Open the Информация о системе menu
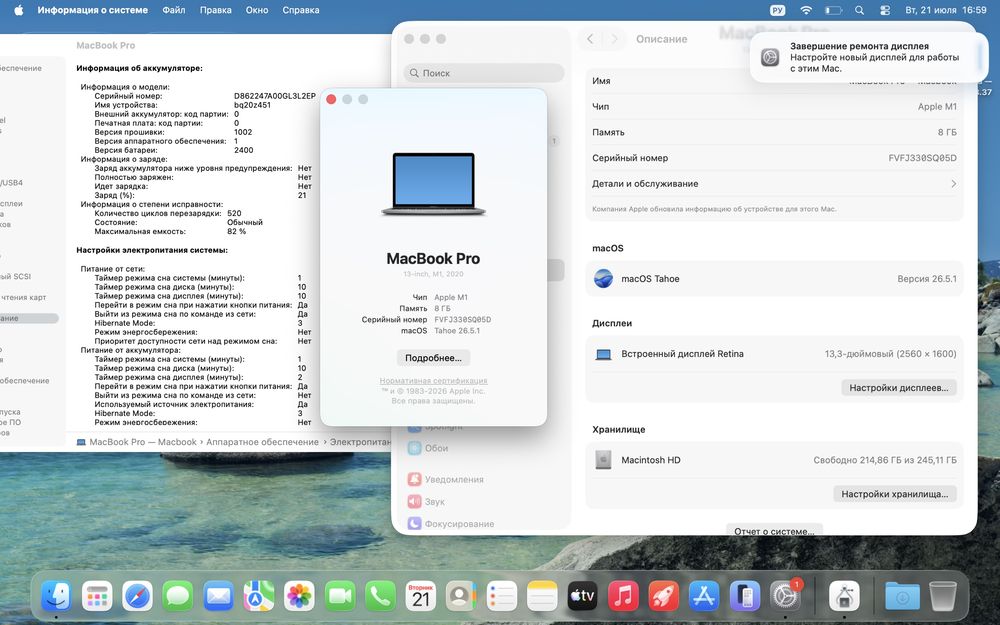The width and height of the screenshot is (1000, 625). click(92, 10)
